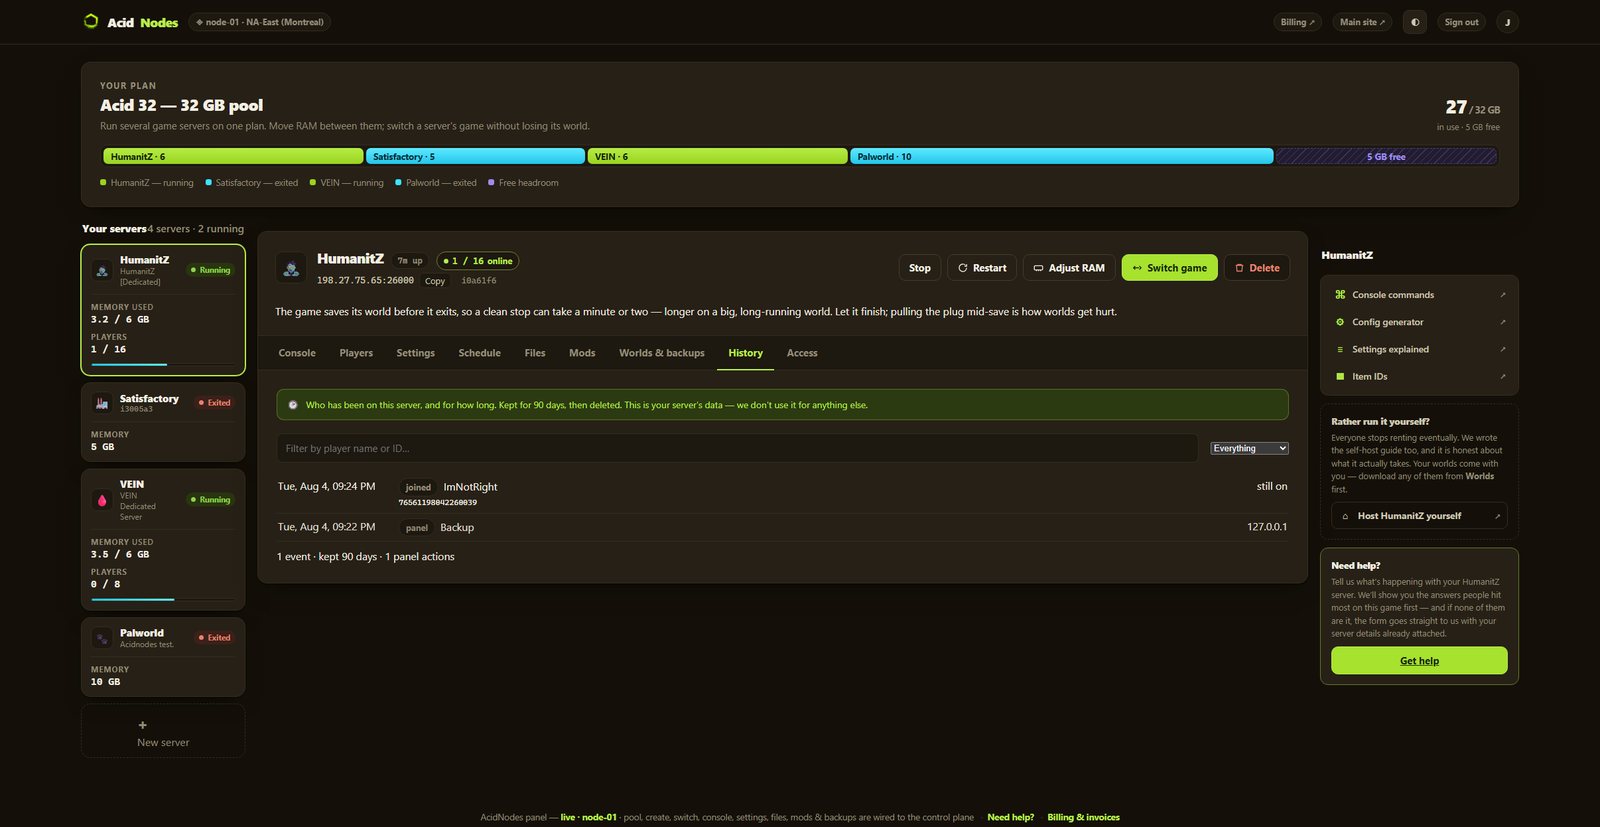Click the external arrow on Host HumanitZ yourself
1600x827 pixels.
1497,516
